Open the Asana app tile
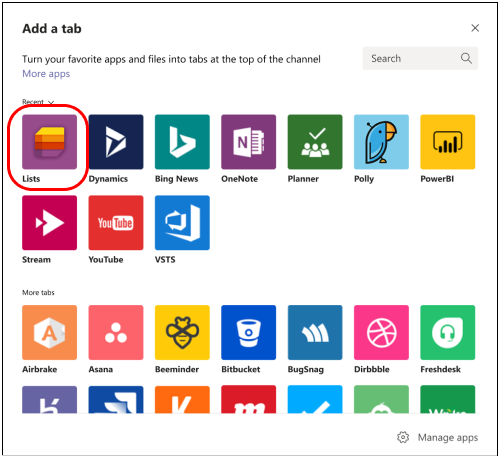This screenshot has width=500, height=456. tap(116, 332)
